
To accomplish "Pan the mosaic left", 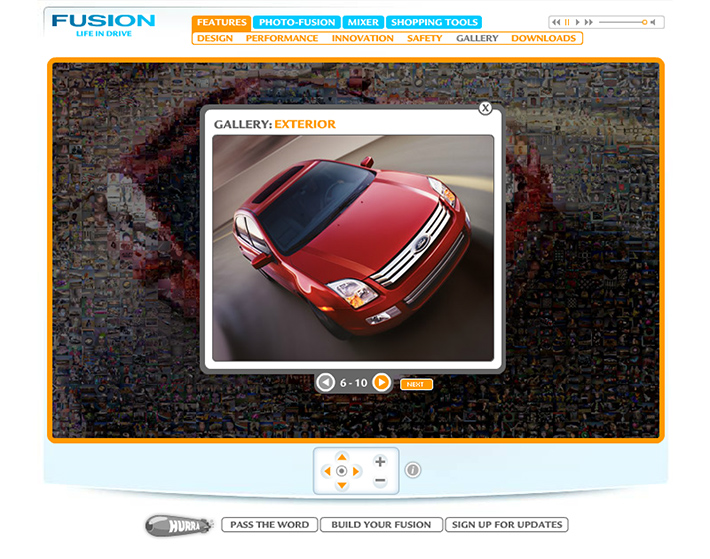I will click(x=326, y=471).
